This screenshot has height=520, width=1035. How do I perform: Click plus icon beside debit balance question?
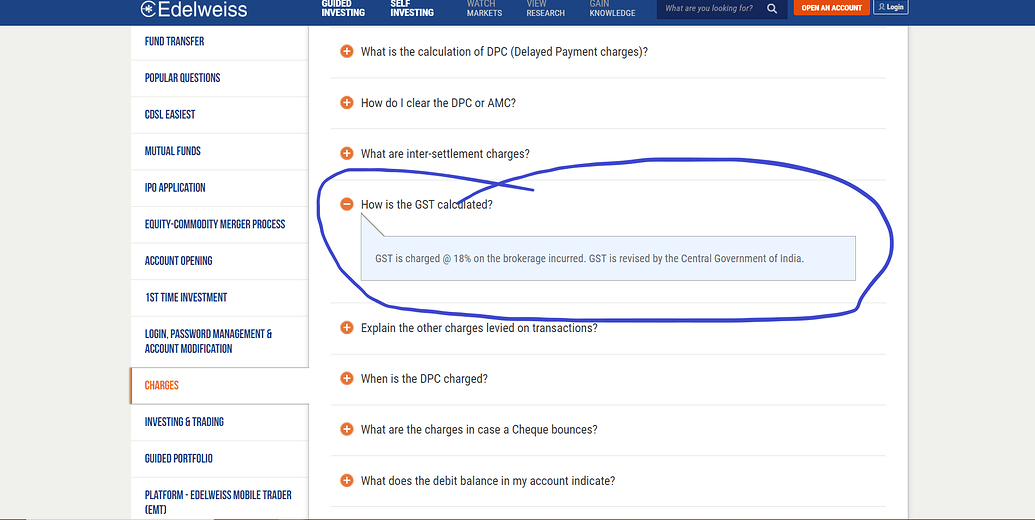coord(347,481)
